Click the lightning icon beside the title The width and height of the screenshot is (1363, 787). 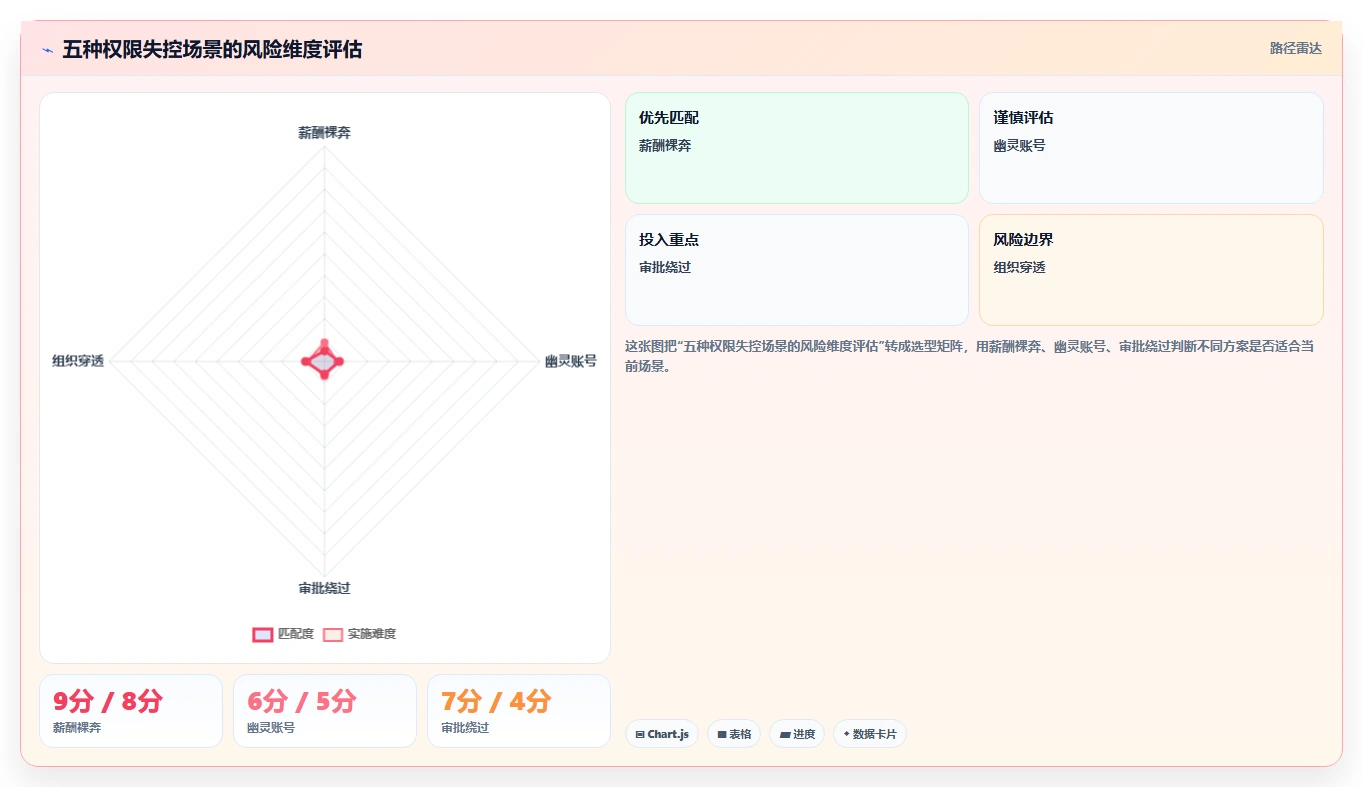(x=48, y=50)
